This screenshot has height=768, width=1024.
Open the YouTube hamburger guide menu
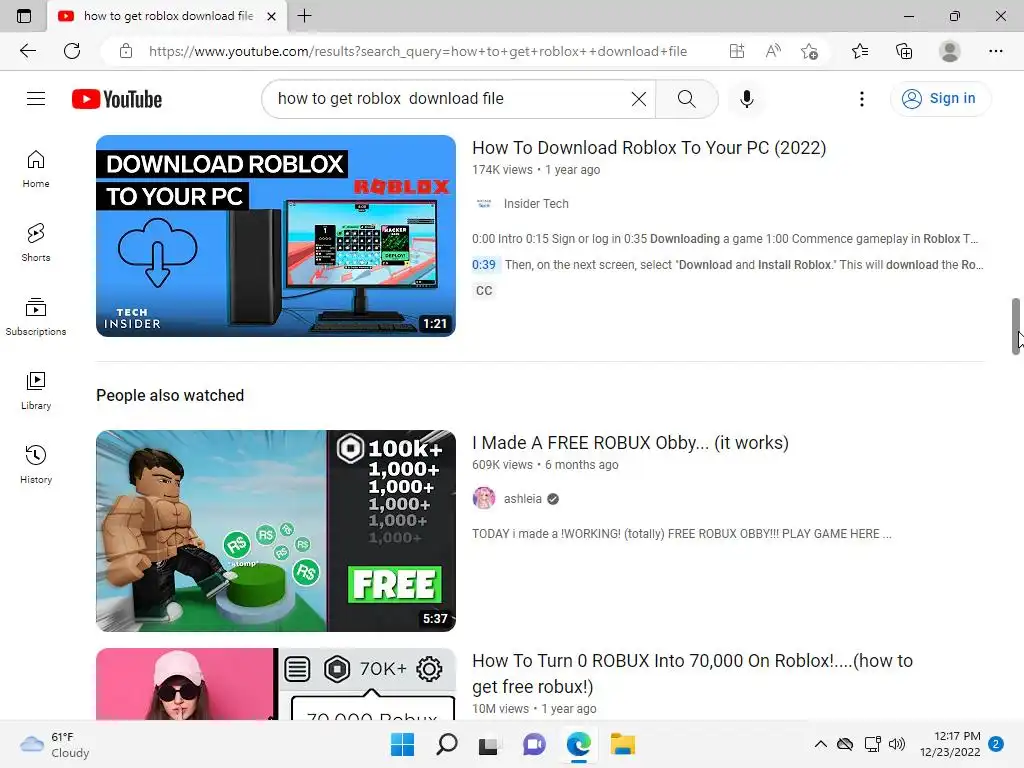click(x=36, y=99)
